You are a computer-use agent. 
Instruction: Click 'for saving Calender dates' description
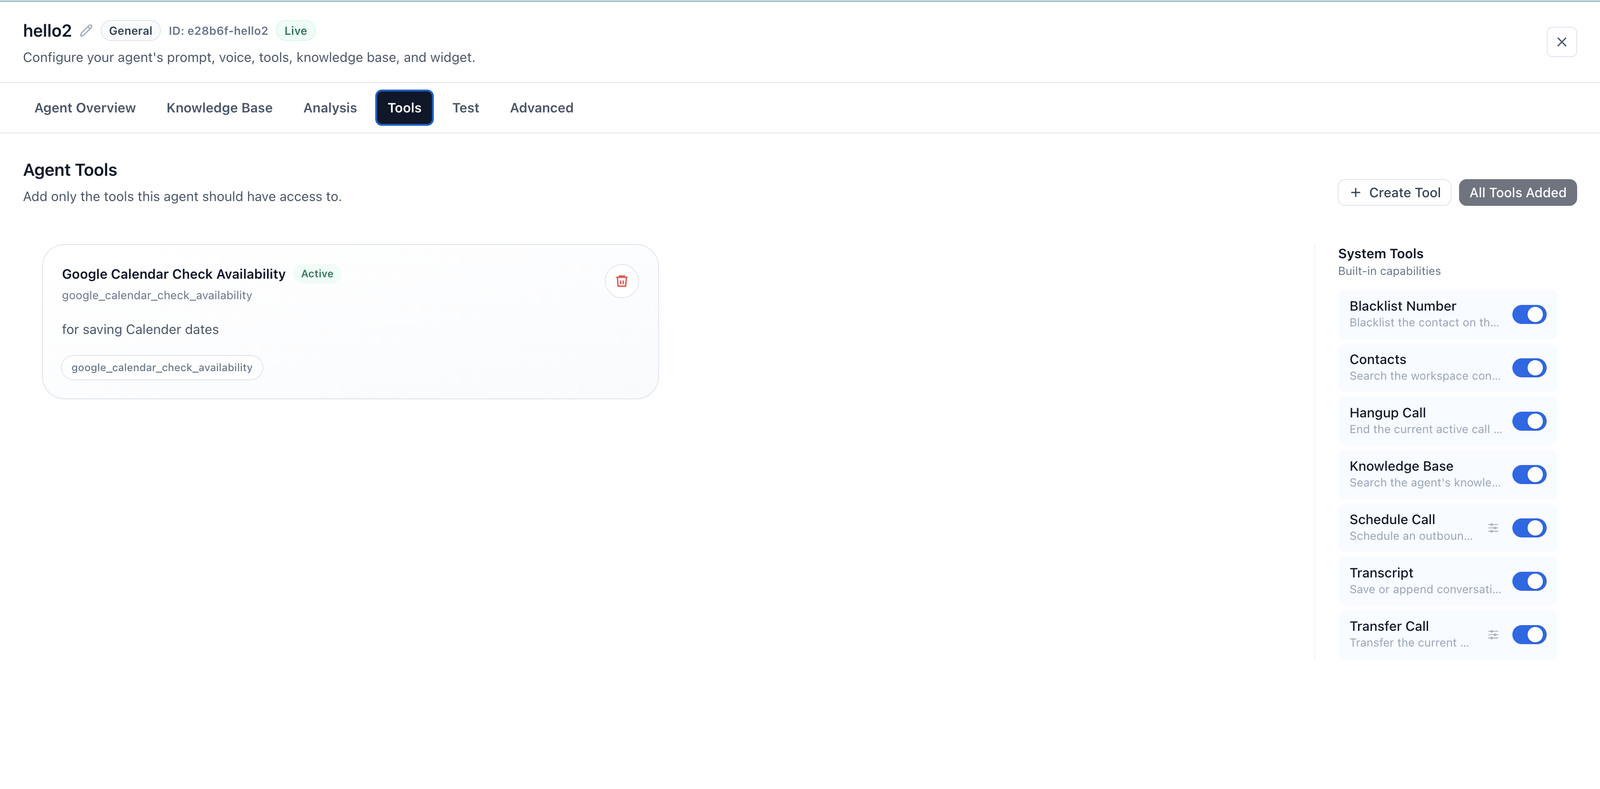140,330
